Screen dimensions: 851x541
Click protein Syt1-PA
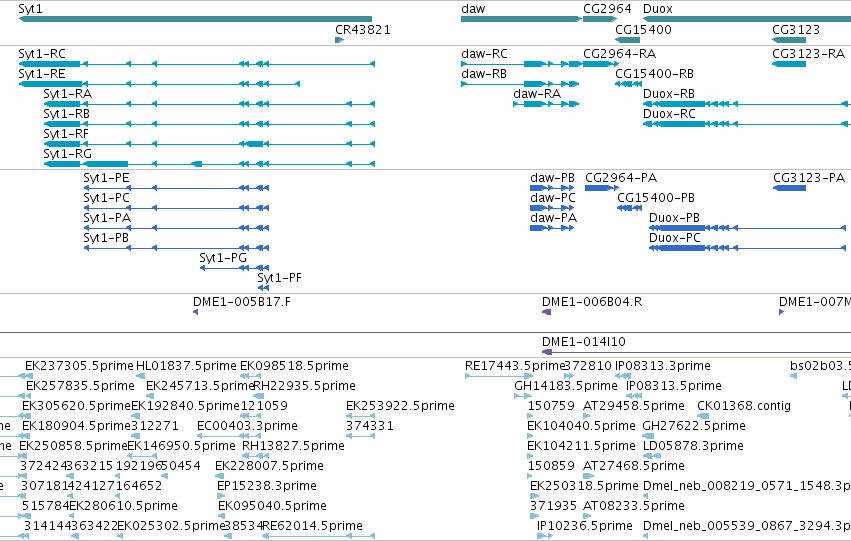(176, 228)
